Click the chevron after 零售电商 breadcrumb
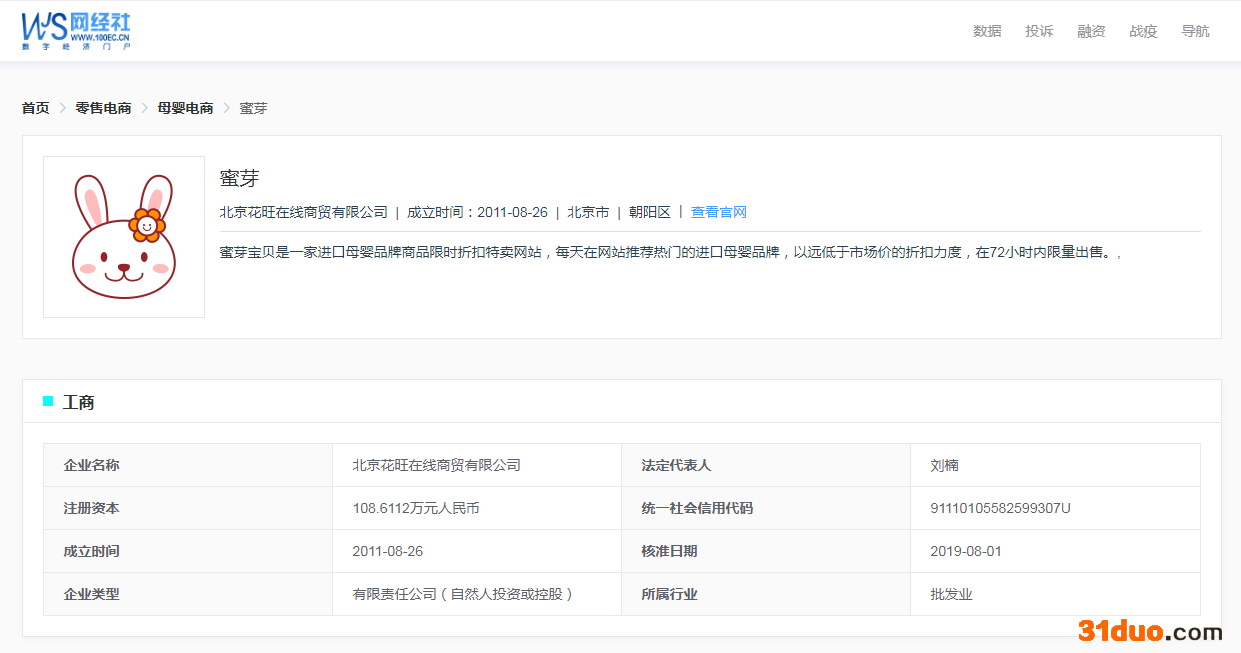Screen dimensions: 1241x653 pos(144,108)
